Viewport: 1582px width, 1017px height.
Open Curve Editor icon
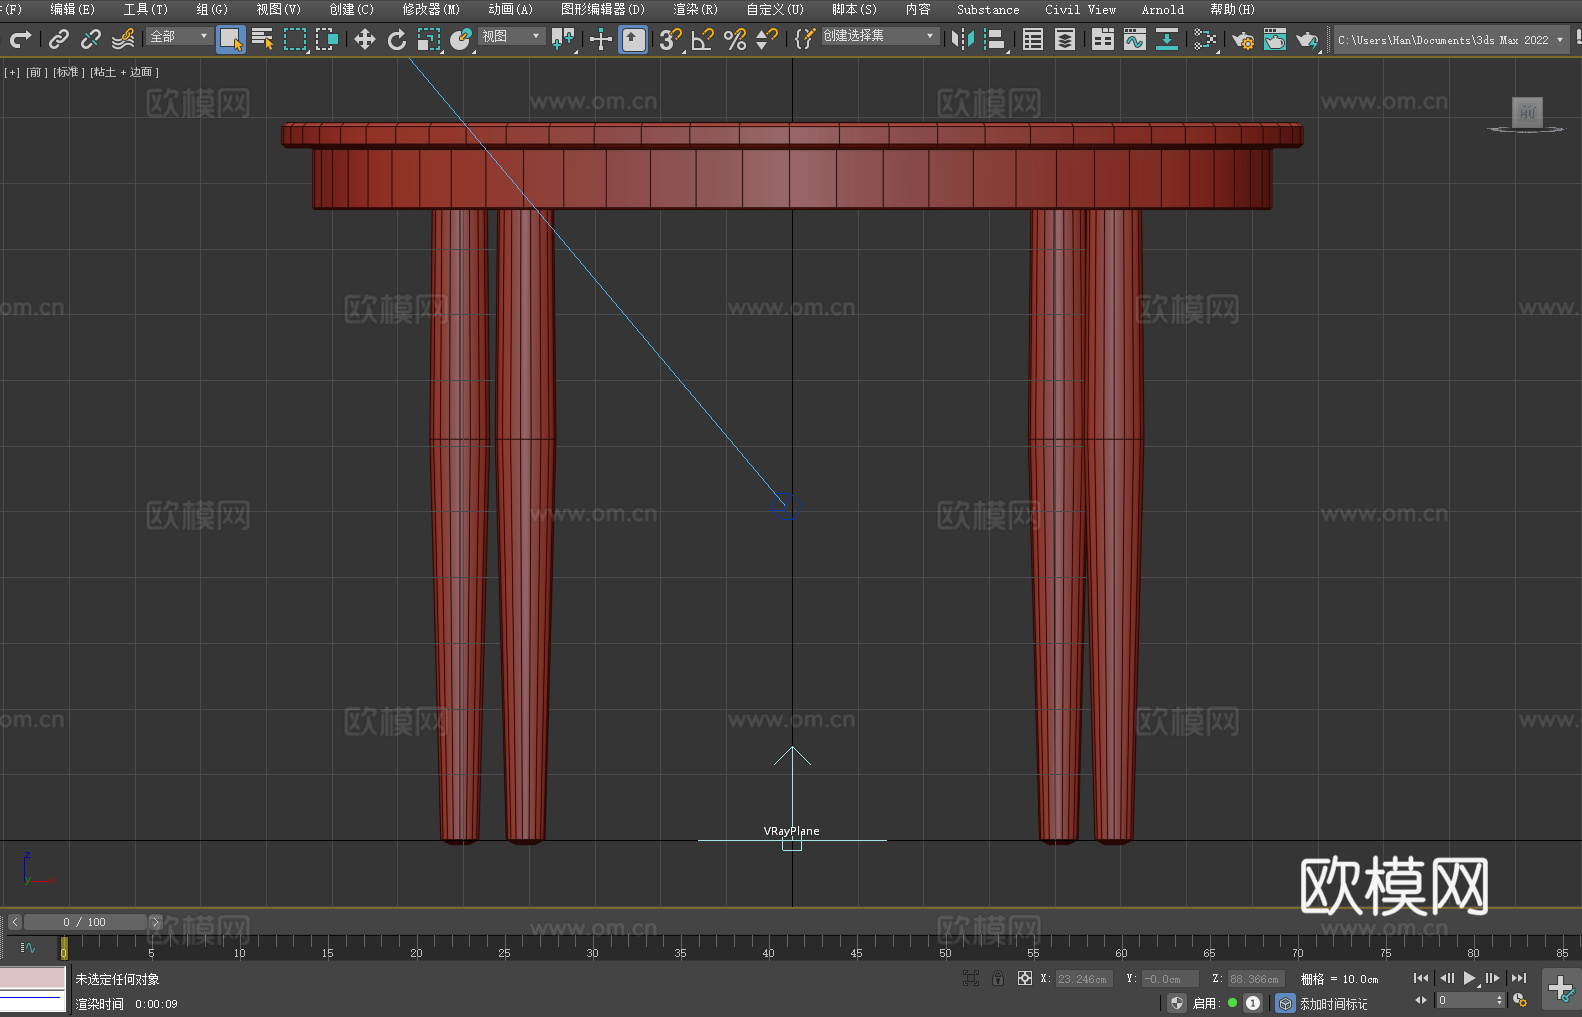[x=1135, y=39]
